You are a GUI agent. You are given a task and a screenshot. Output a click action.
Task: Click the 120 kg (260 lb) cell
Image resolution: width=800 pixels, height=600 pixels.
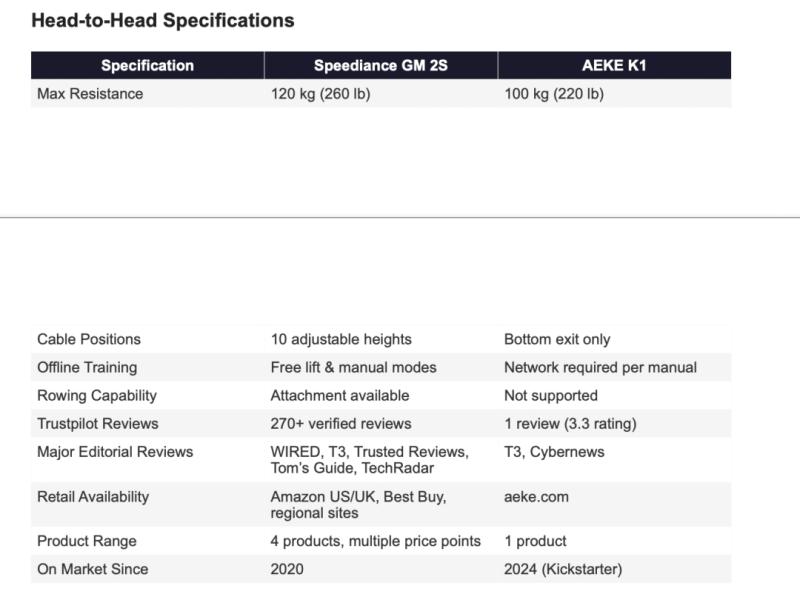point(321,94)
